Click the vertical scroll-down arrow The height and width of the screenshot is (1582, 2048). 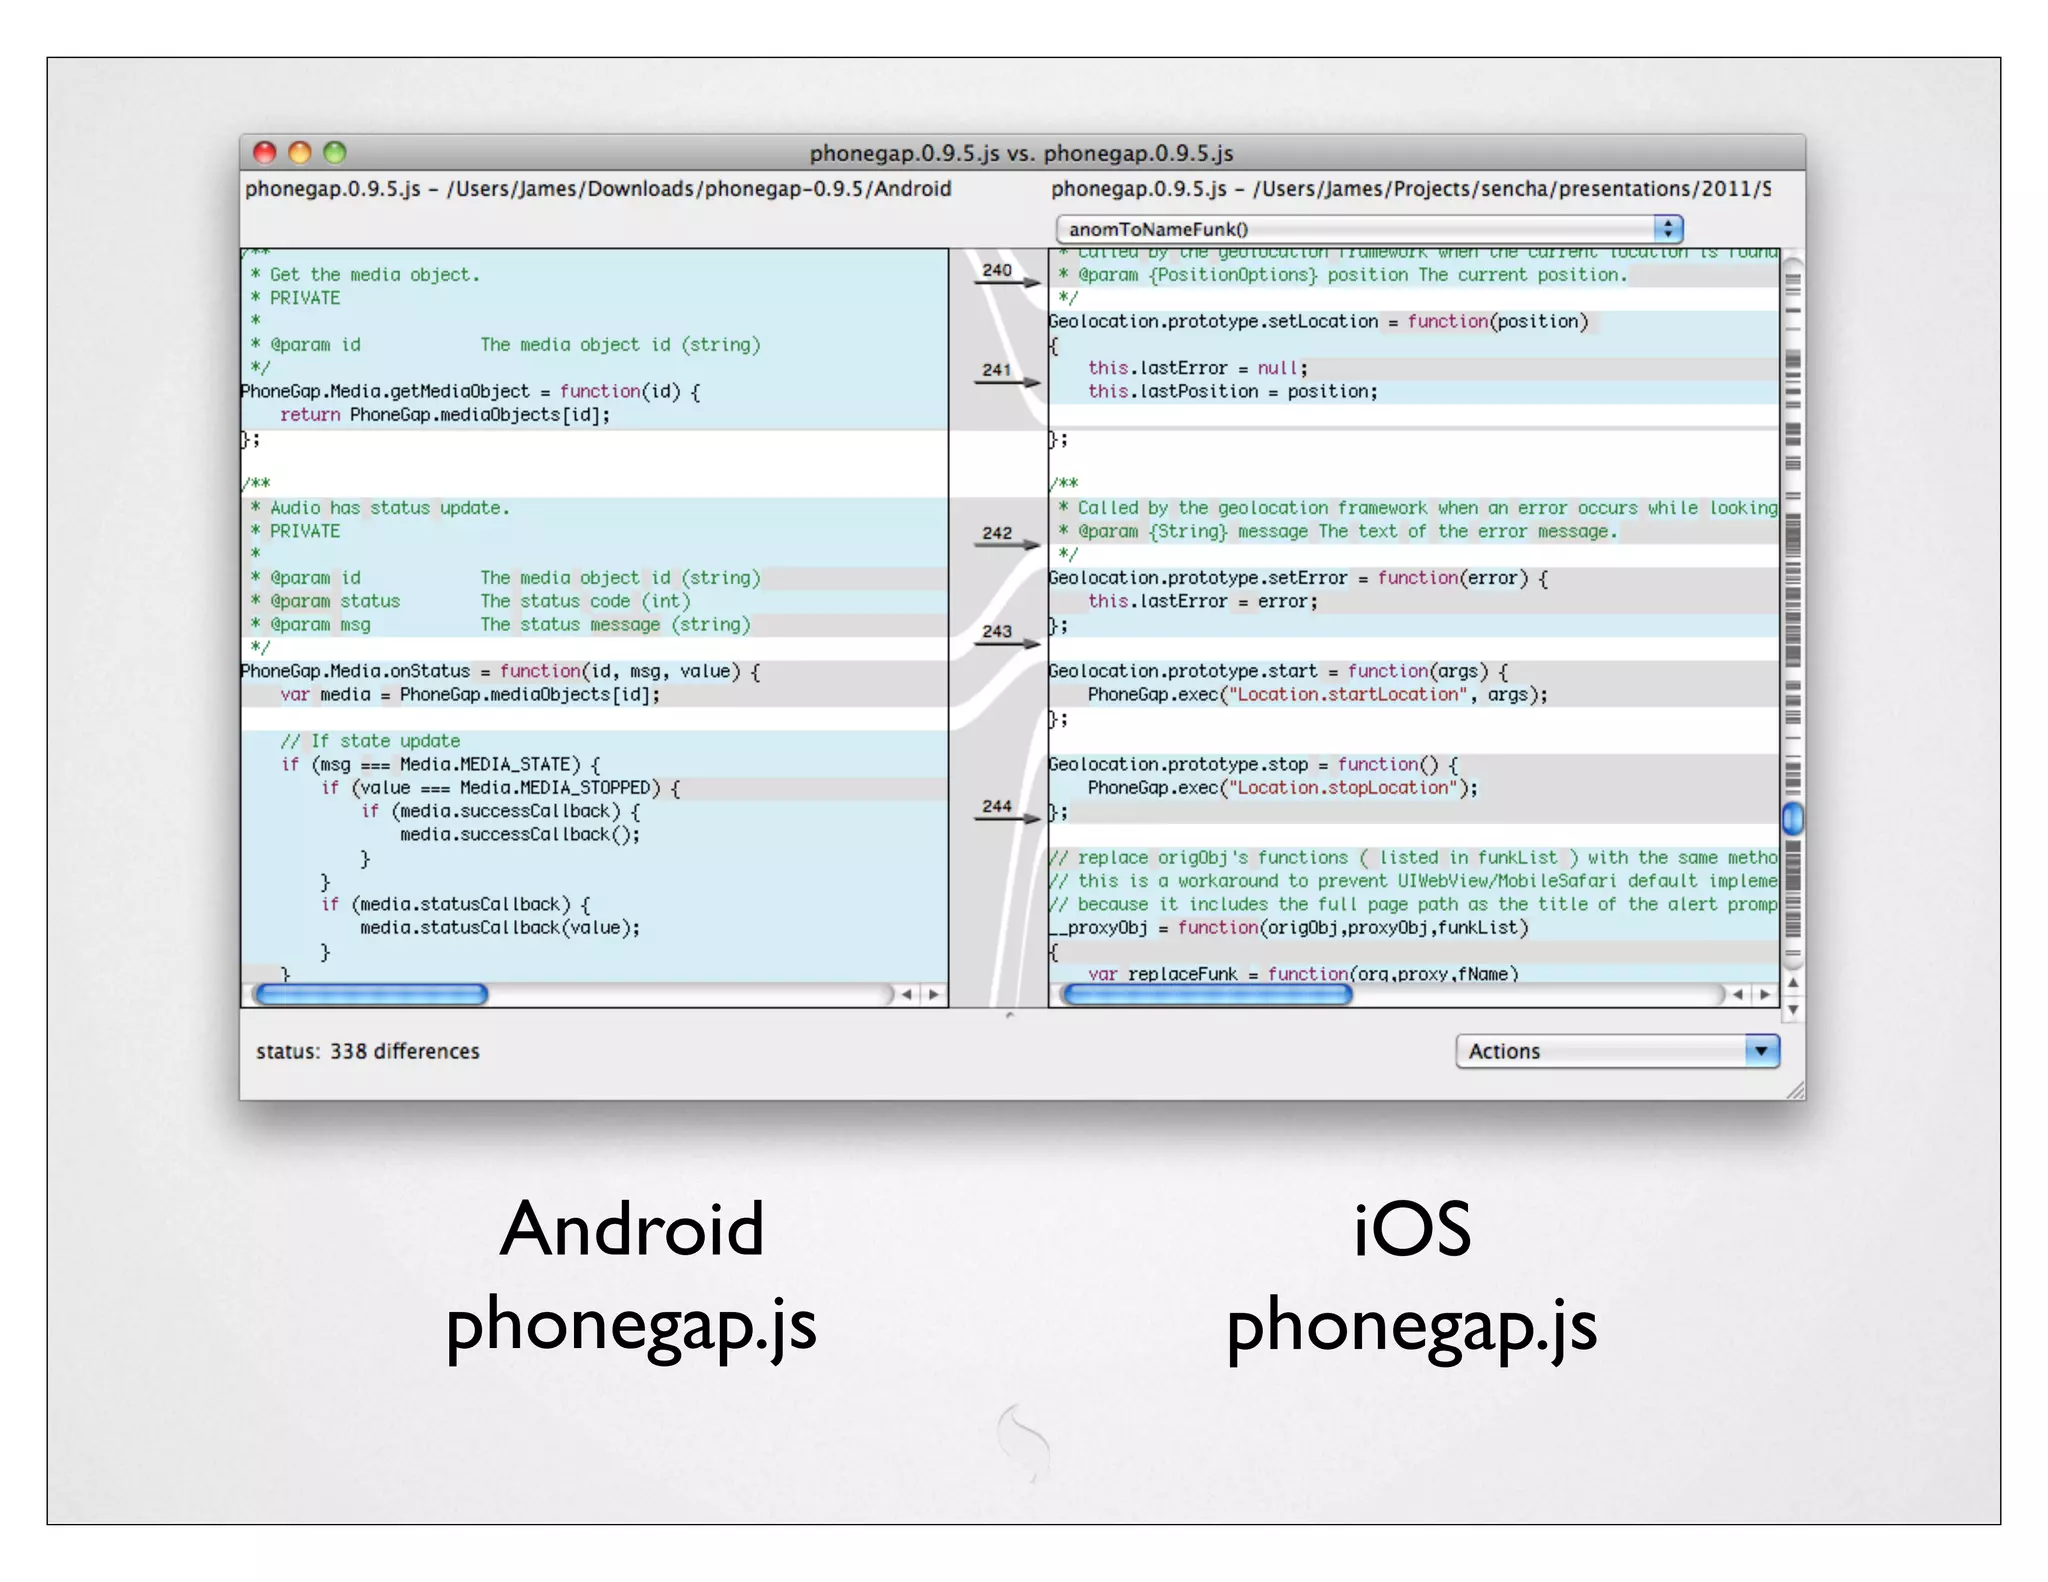(x=1793, y=1009)
